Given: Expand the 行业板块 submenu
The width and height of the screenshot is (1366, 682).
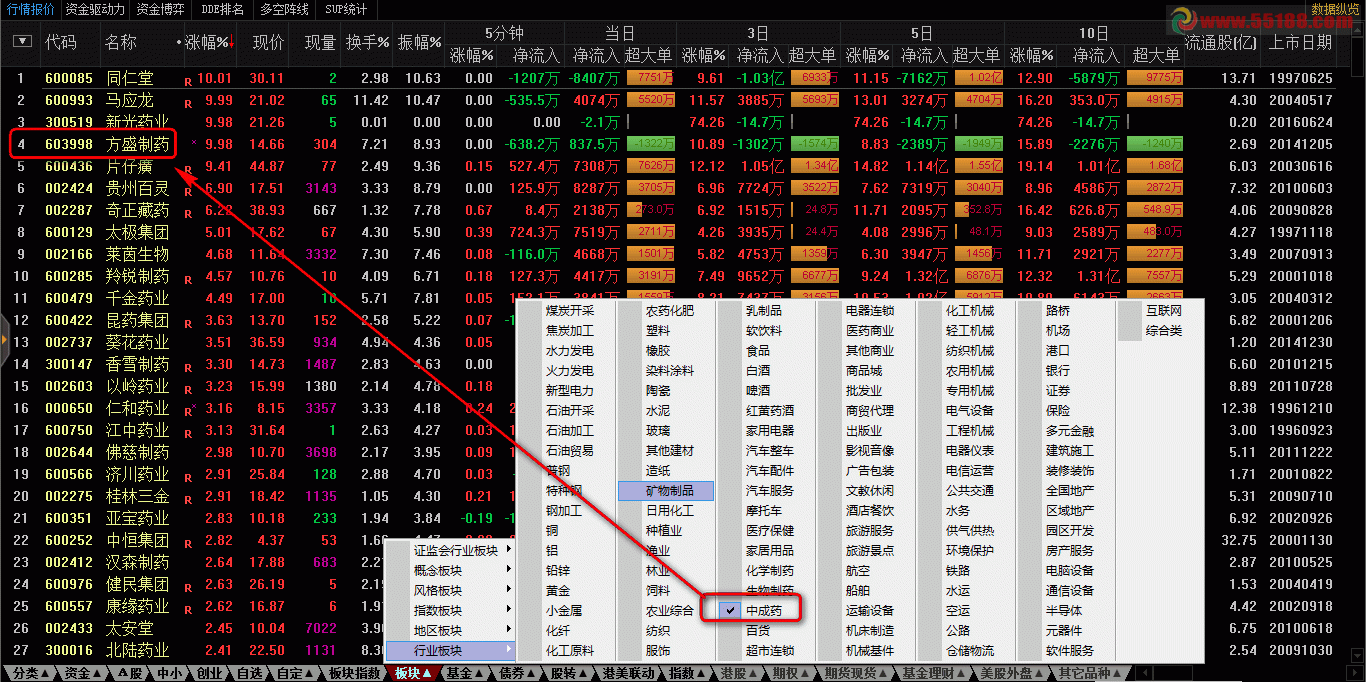Looking at the screenshot, I should (450, 650).
